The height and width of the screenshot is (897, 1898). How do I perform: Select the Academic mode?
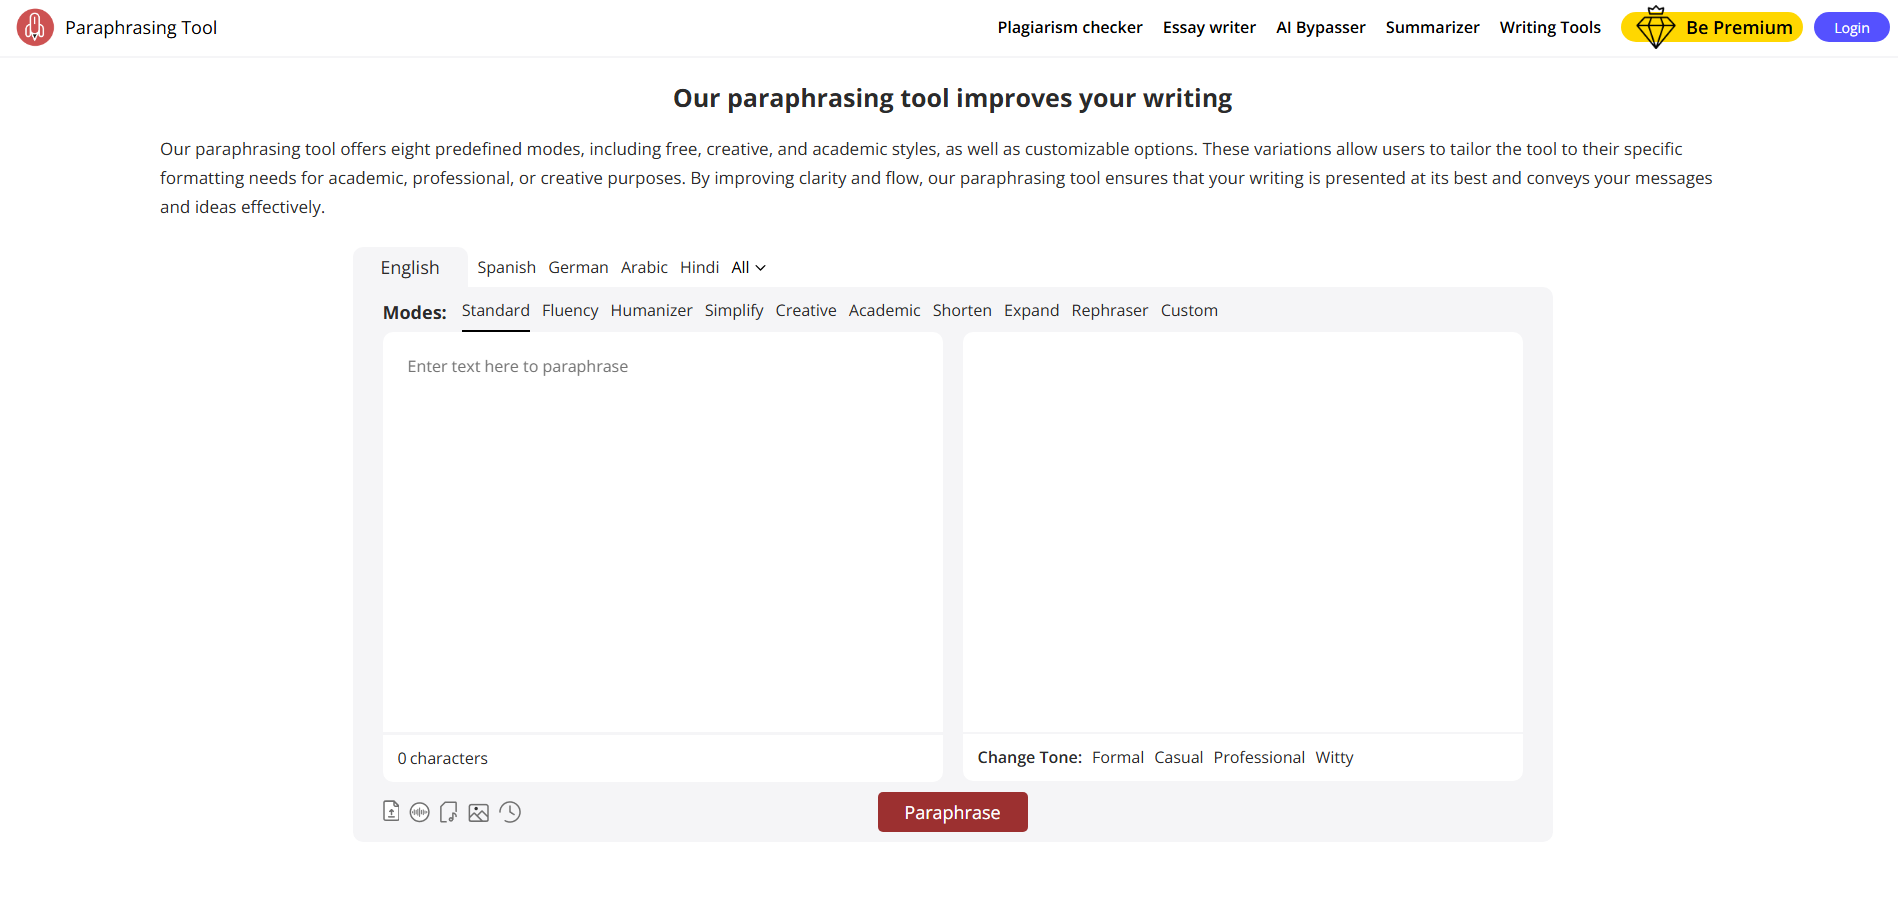pos(884,310)
